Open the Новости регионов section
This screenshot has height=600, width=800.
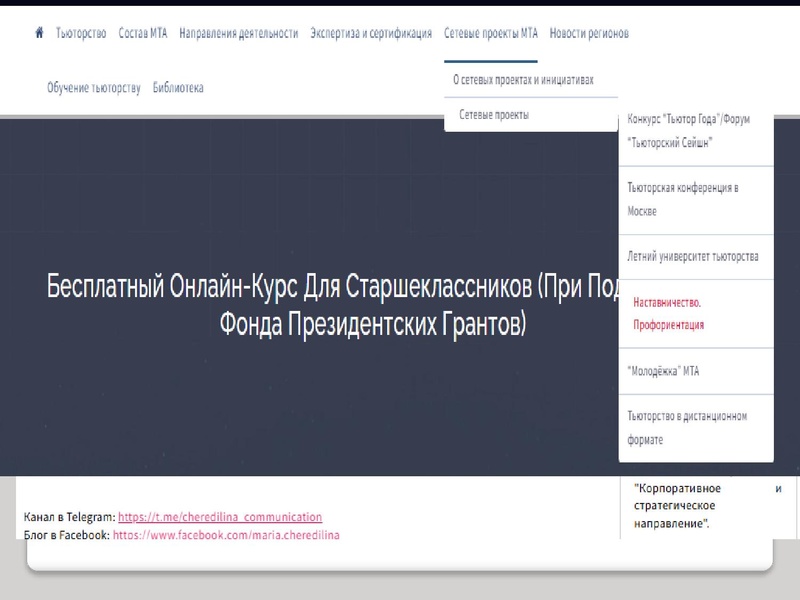point(588,32)
